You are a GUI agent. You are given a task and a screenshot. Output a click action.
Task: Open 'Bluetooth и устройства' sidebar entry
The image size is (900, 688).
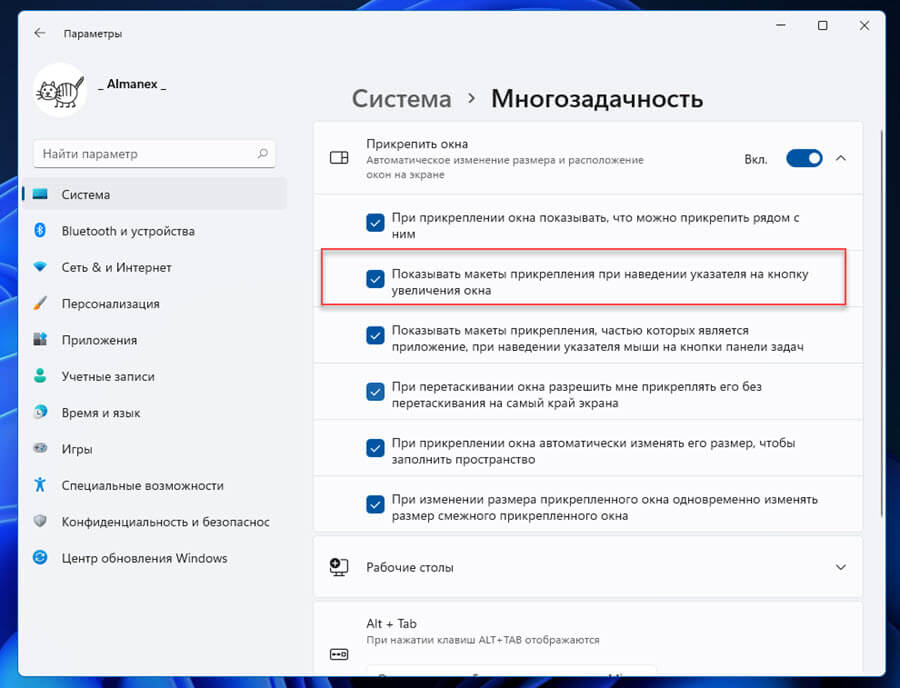point(155,231)
